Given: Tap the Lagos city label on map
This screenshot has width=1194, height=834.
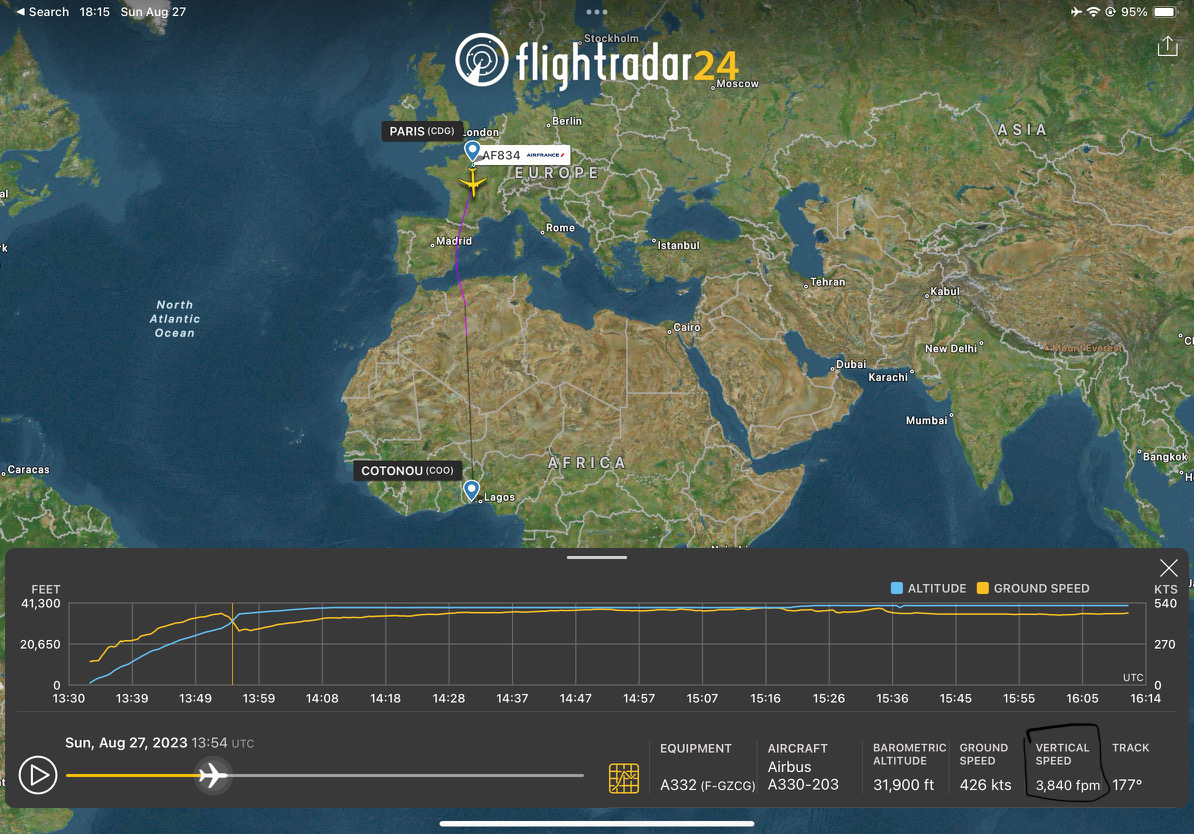Looking at the screenshot, I should [500, 497].
